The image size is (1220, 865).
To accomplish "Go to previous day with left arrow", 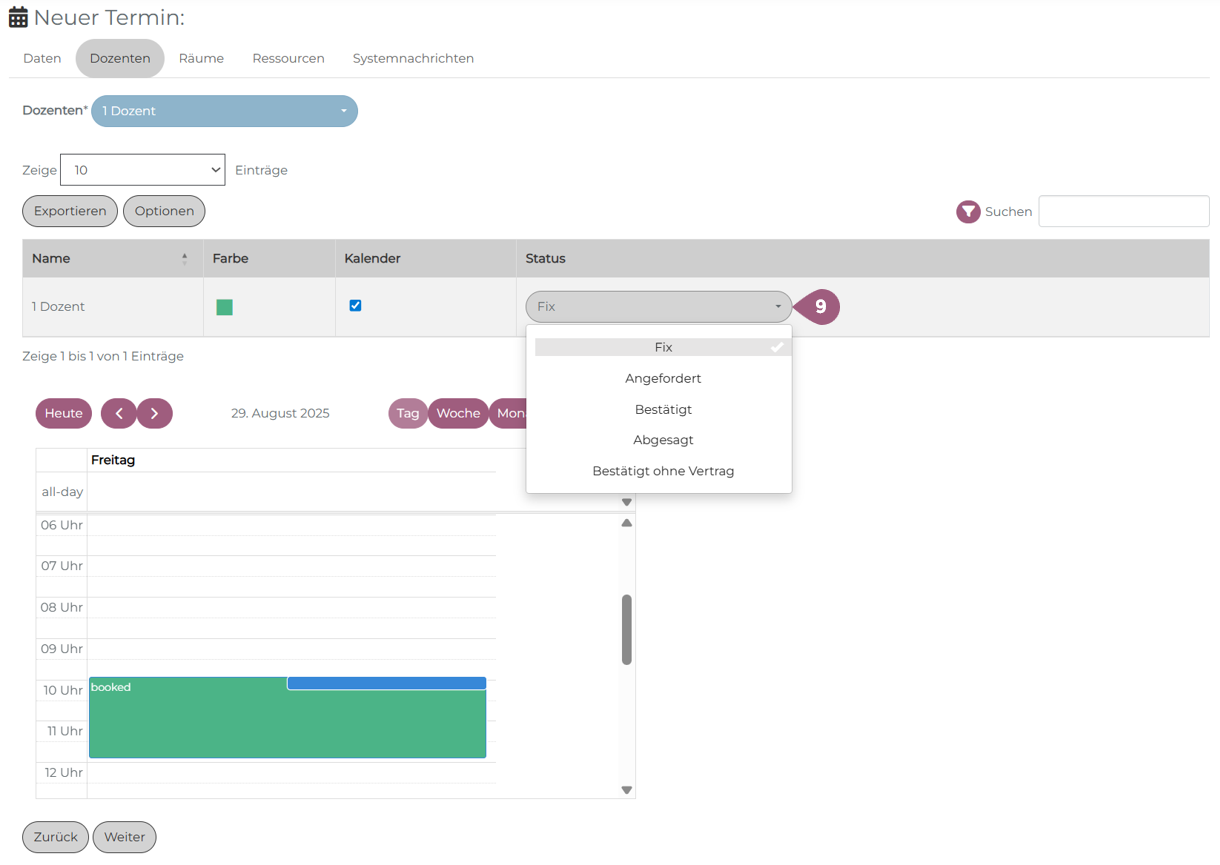I will tap(118, 413).
